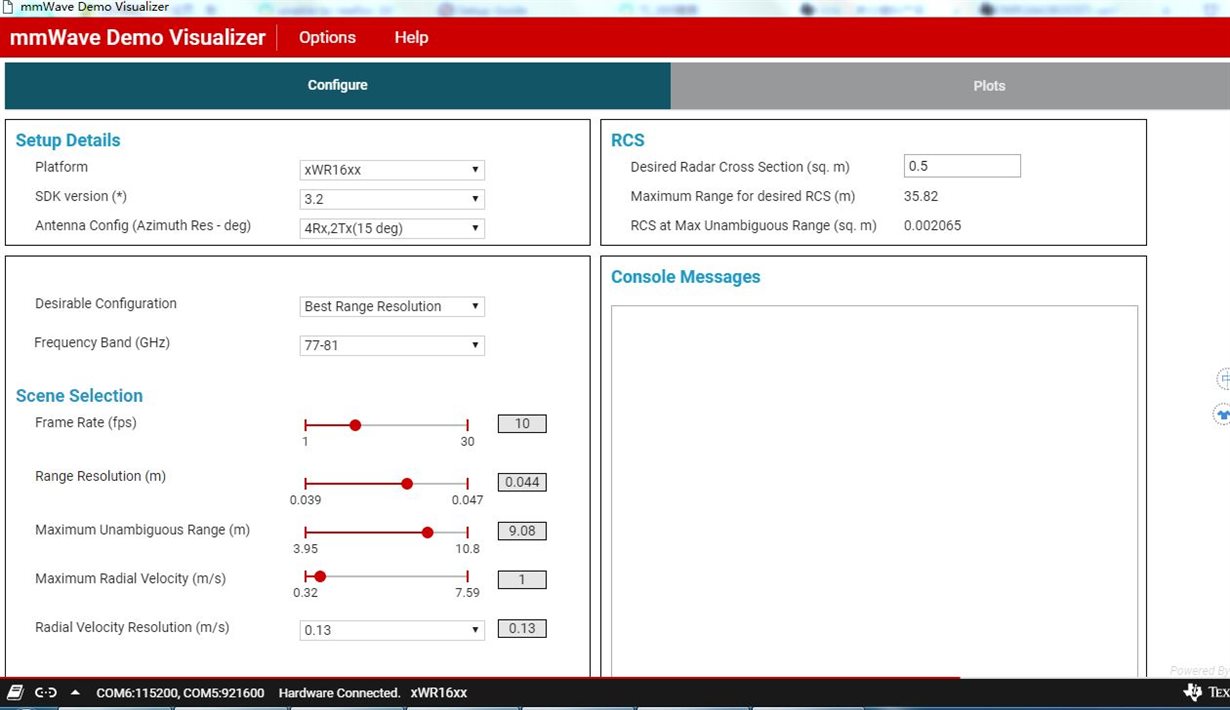Screen dimensions: 1230x710
Task: Click the Frame Rate slider maximum label 30
Action: pyautogui.click(x=467, y=442)
